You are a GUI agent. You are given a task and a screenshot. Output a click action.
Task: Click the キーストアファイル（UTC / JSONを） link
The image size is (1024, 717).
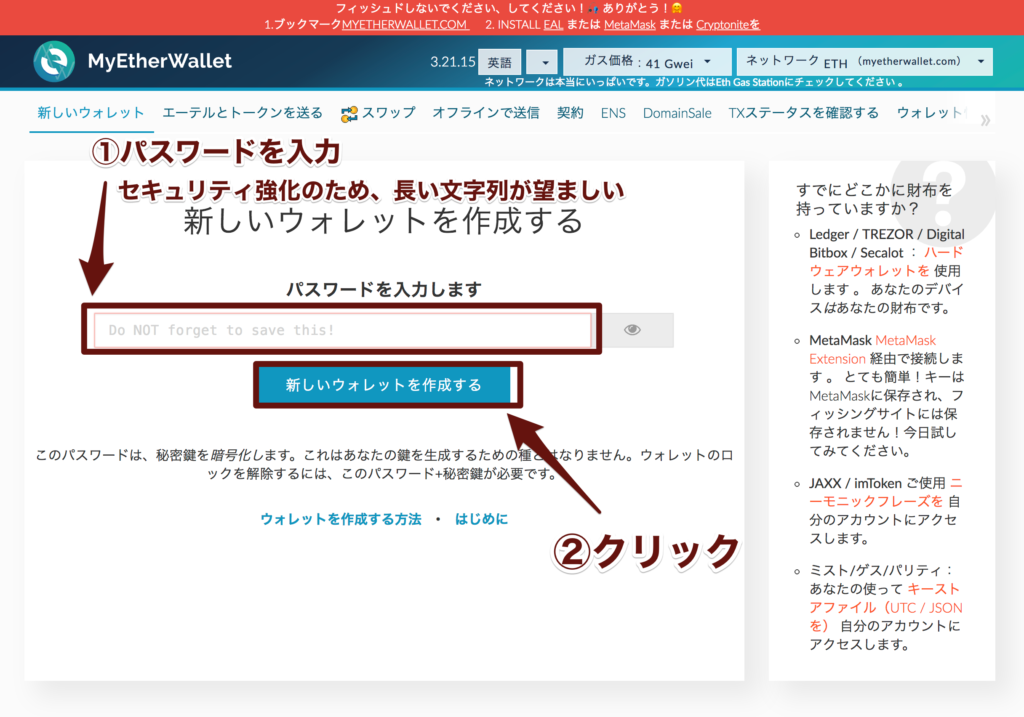[x=886, y=607]
